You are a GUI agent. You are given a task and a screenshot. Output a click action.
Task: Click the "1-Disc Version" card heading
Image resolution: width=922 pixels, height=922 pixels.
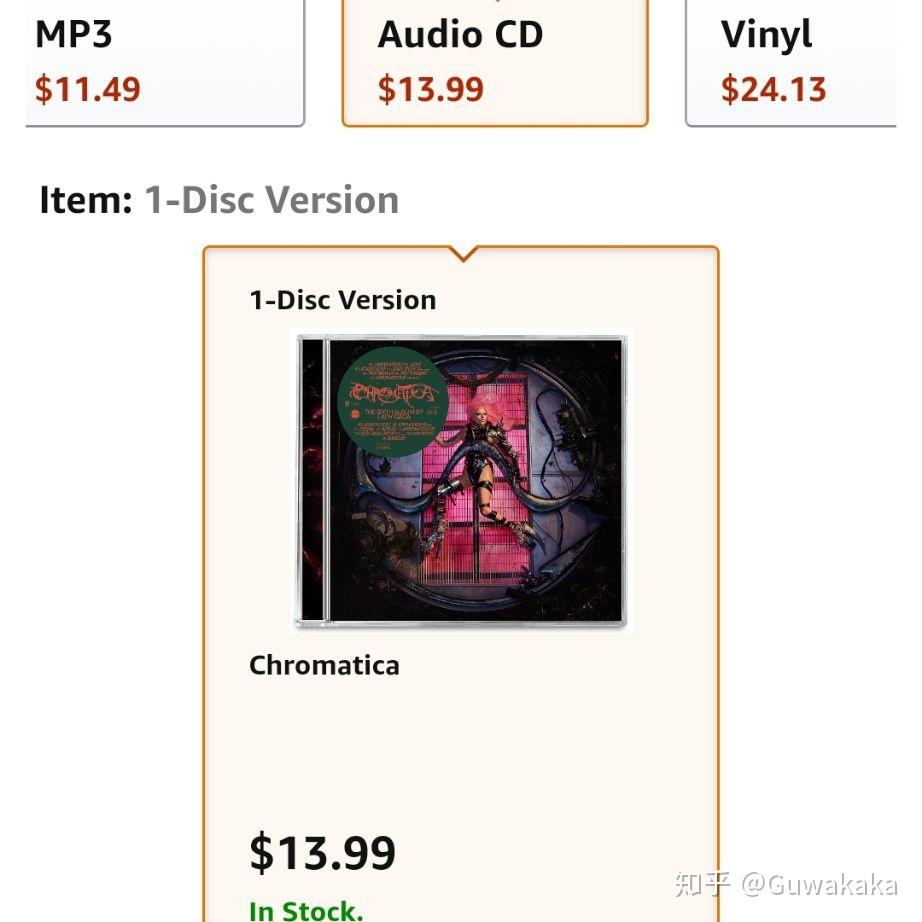343,300
